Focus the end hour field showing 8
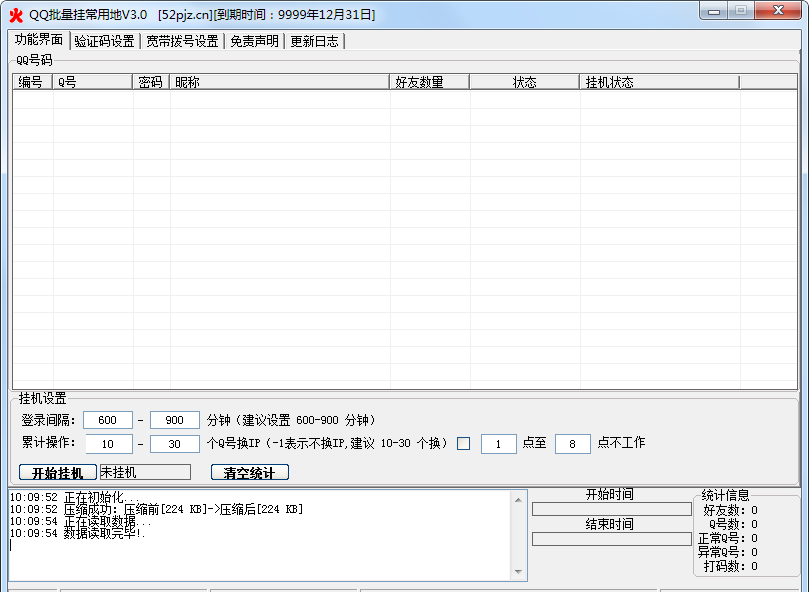The height and width of the screenshot is (615, 809). [573, 444]
